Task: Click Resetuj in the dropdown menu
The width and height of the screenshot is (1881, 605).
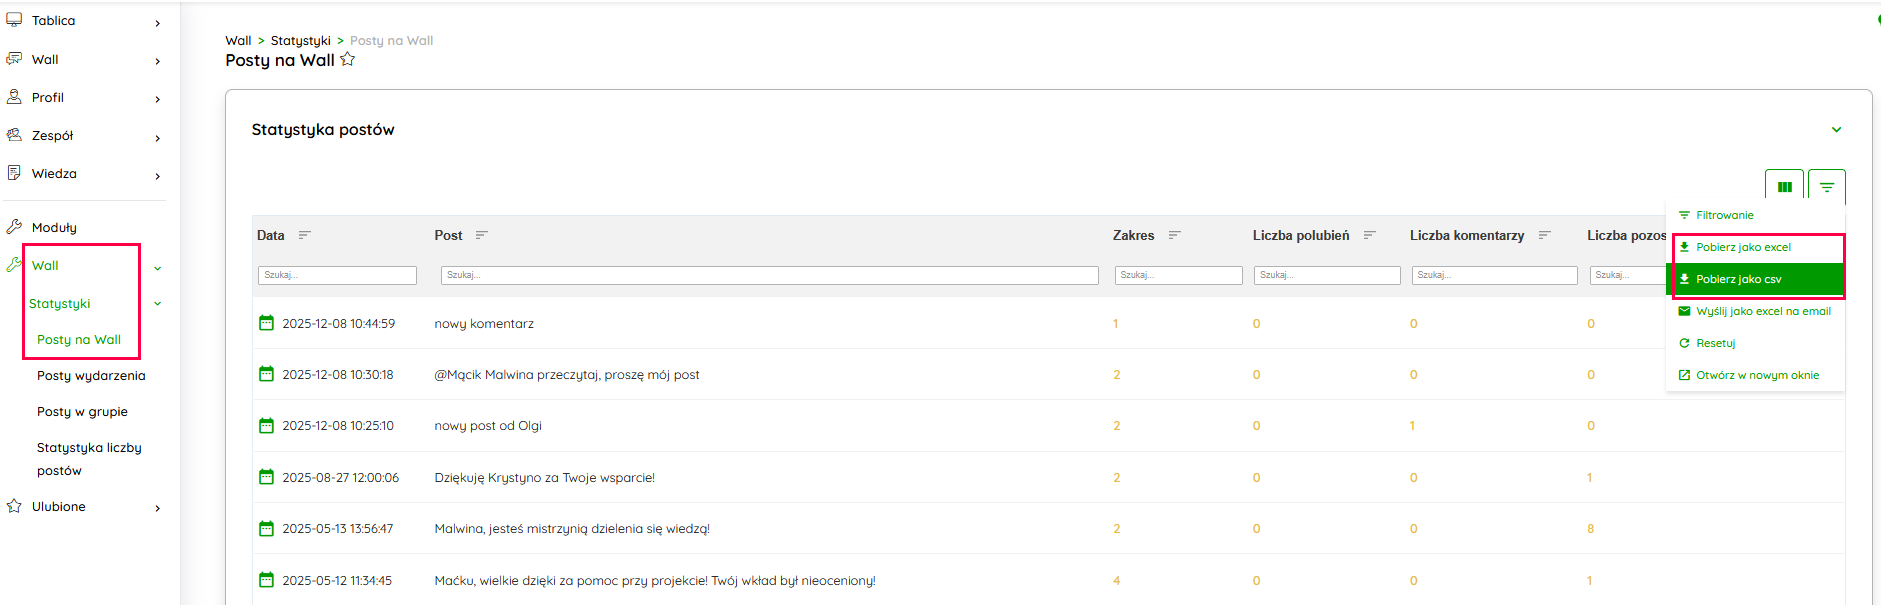Action: pyautogui.click(x=1755, y=343)
